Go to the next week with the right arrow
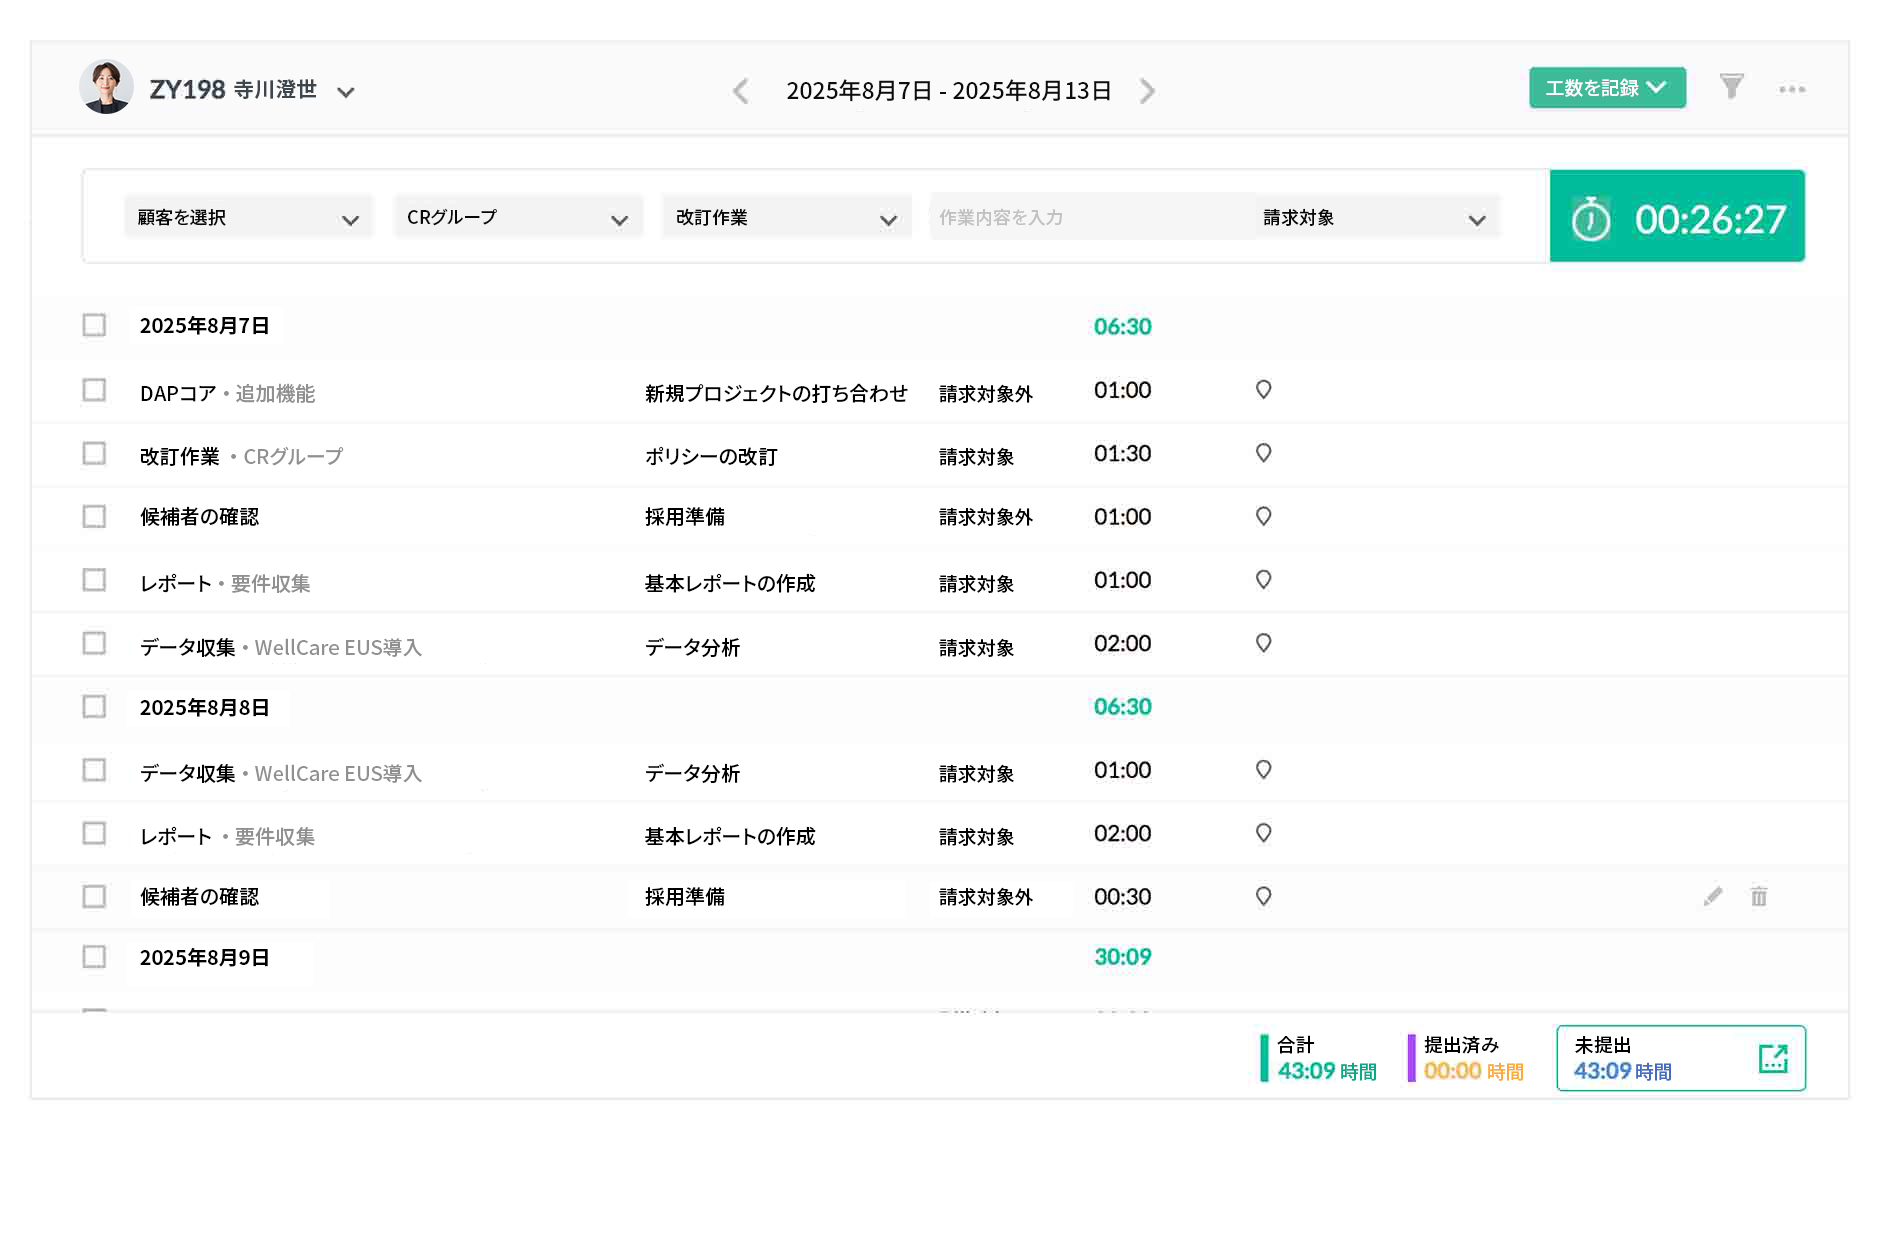1880x1250 pixels. [1148, 90]
